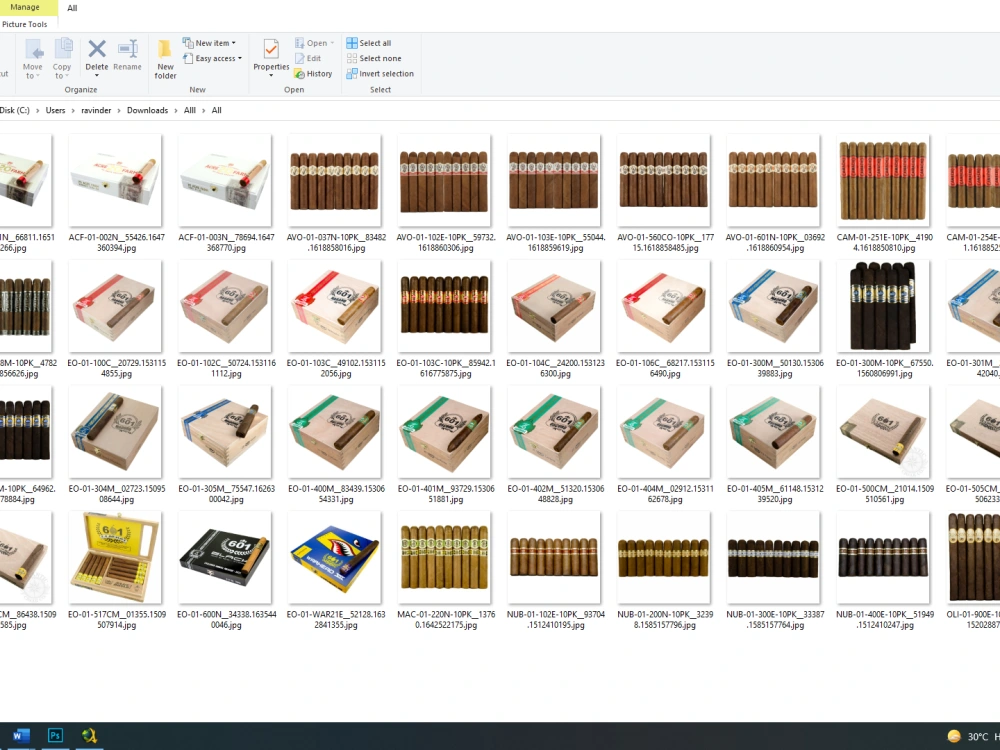Select AVO-01-037N-10PK thumbnail
Image resolution: width=1000 pixels, height=750 pixels.
[x=335, y=179]
